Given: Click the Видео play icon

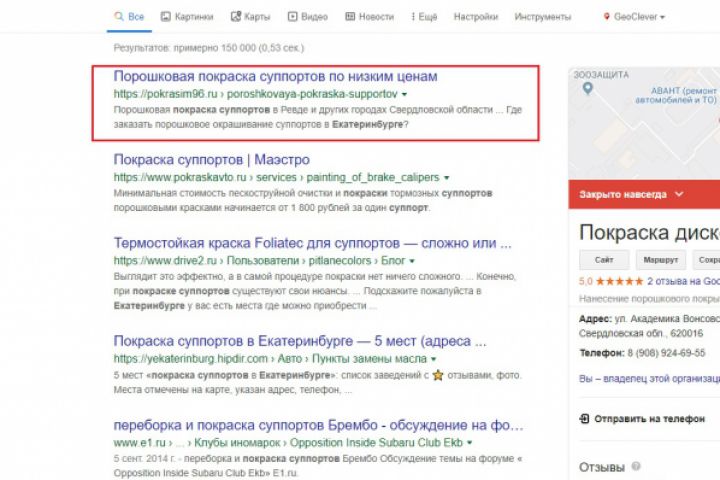Looking at the screenshot, I should point(291,17).
